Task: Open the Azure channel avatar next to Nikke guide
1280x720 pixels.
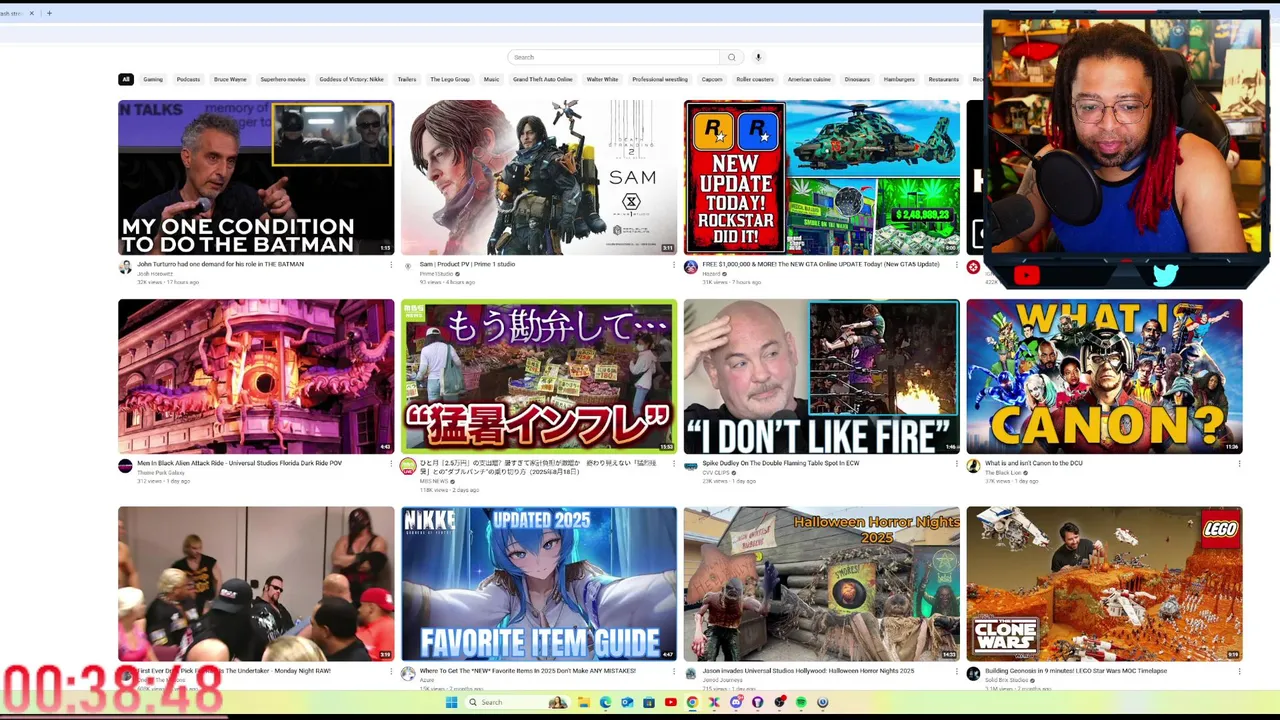Action: pyautogui.click(x=408, y=674)
